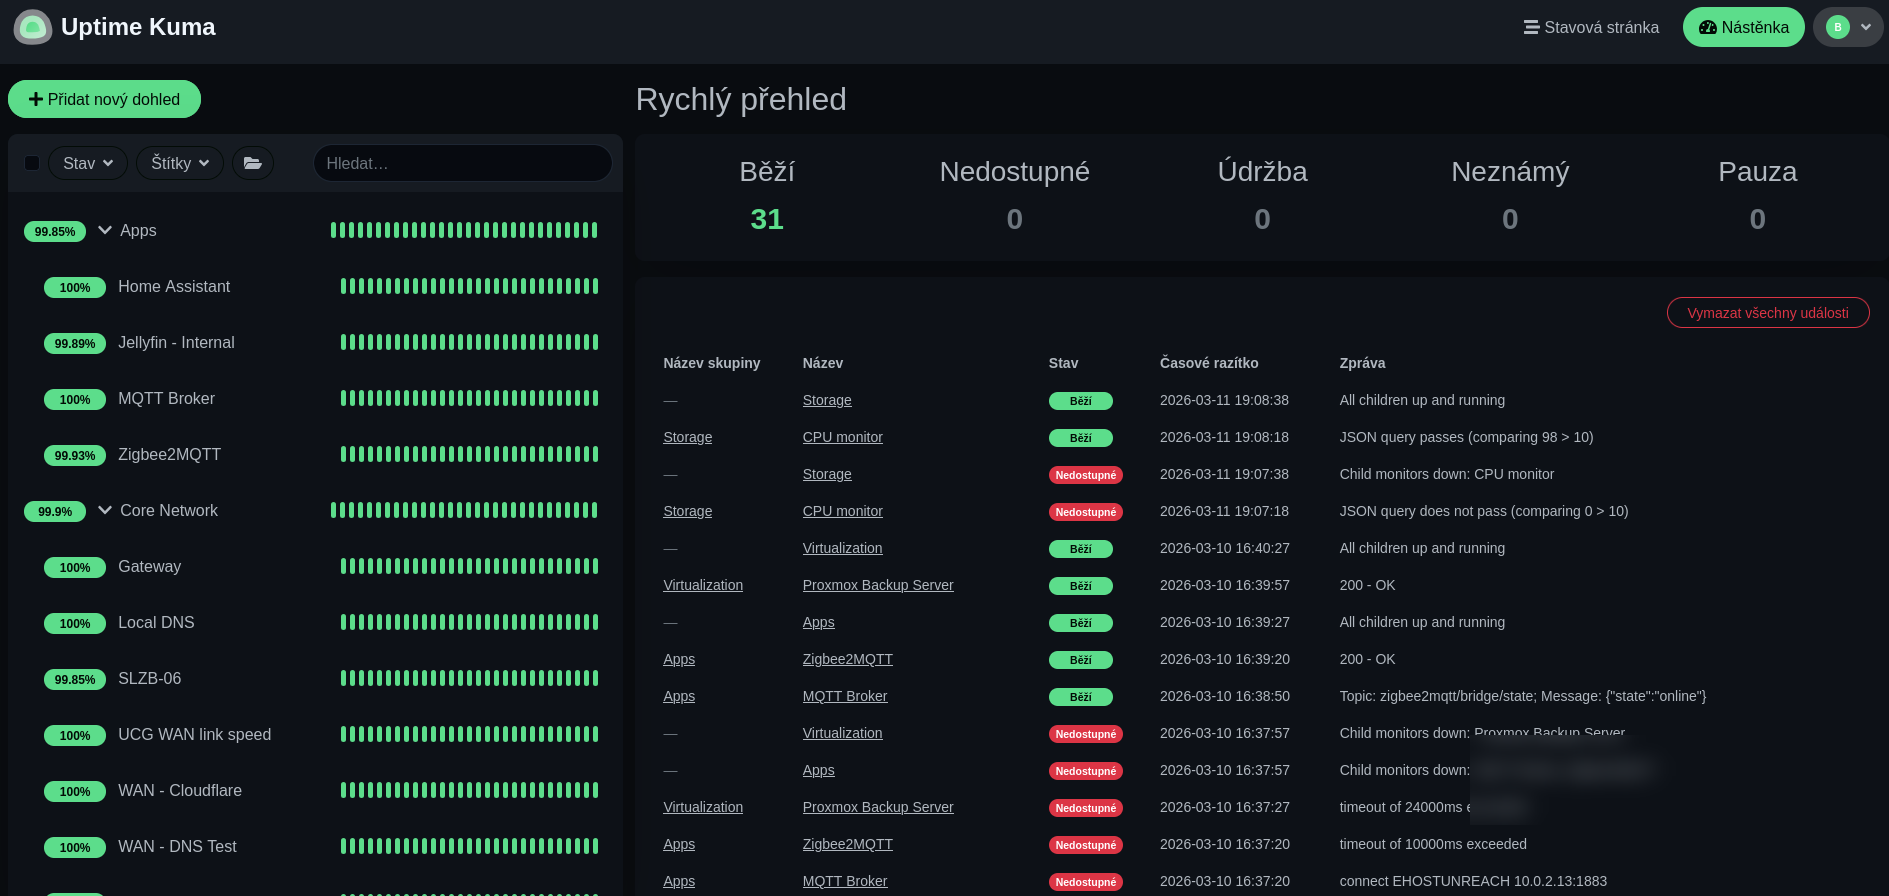
Task: Open the Stav filter dropdown
Action: (88, 163)
